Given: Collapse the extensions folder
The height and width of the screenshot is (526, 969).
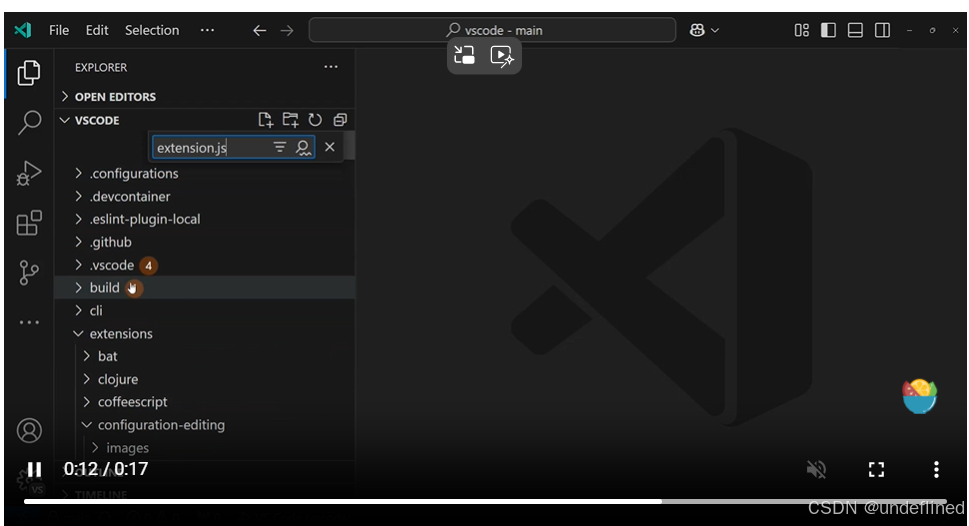Looking at the screenshot, I should pyautogui.click(x=205, y=334).
